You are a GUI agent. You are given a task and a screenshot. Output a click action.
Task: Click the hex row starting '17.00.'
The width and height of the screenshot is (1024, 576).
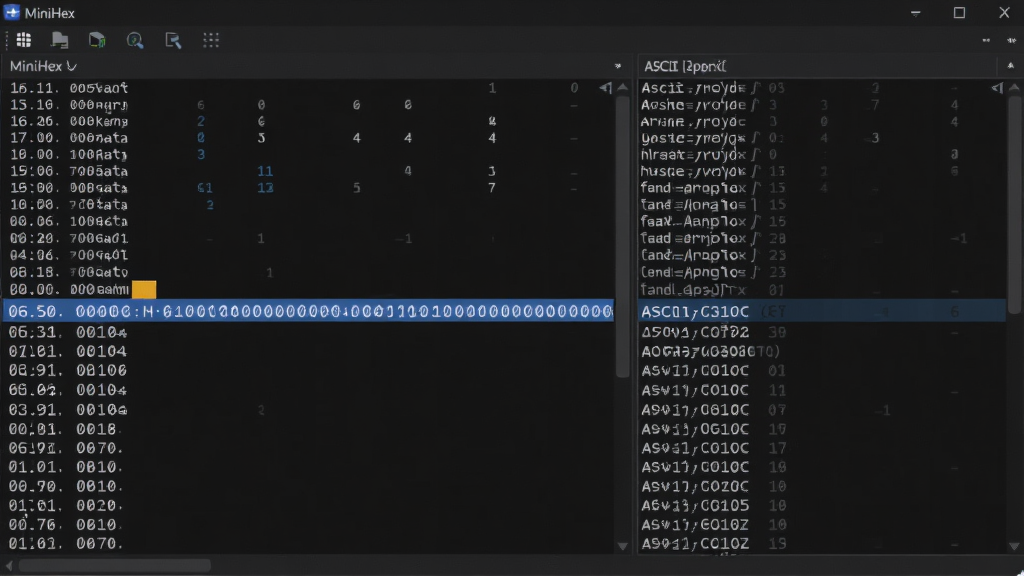pos(308,138)
